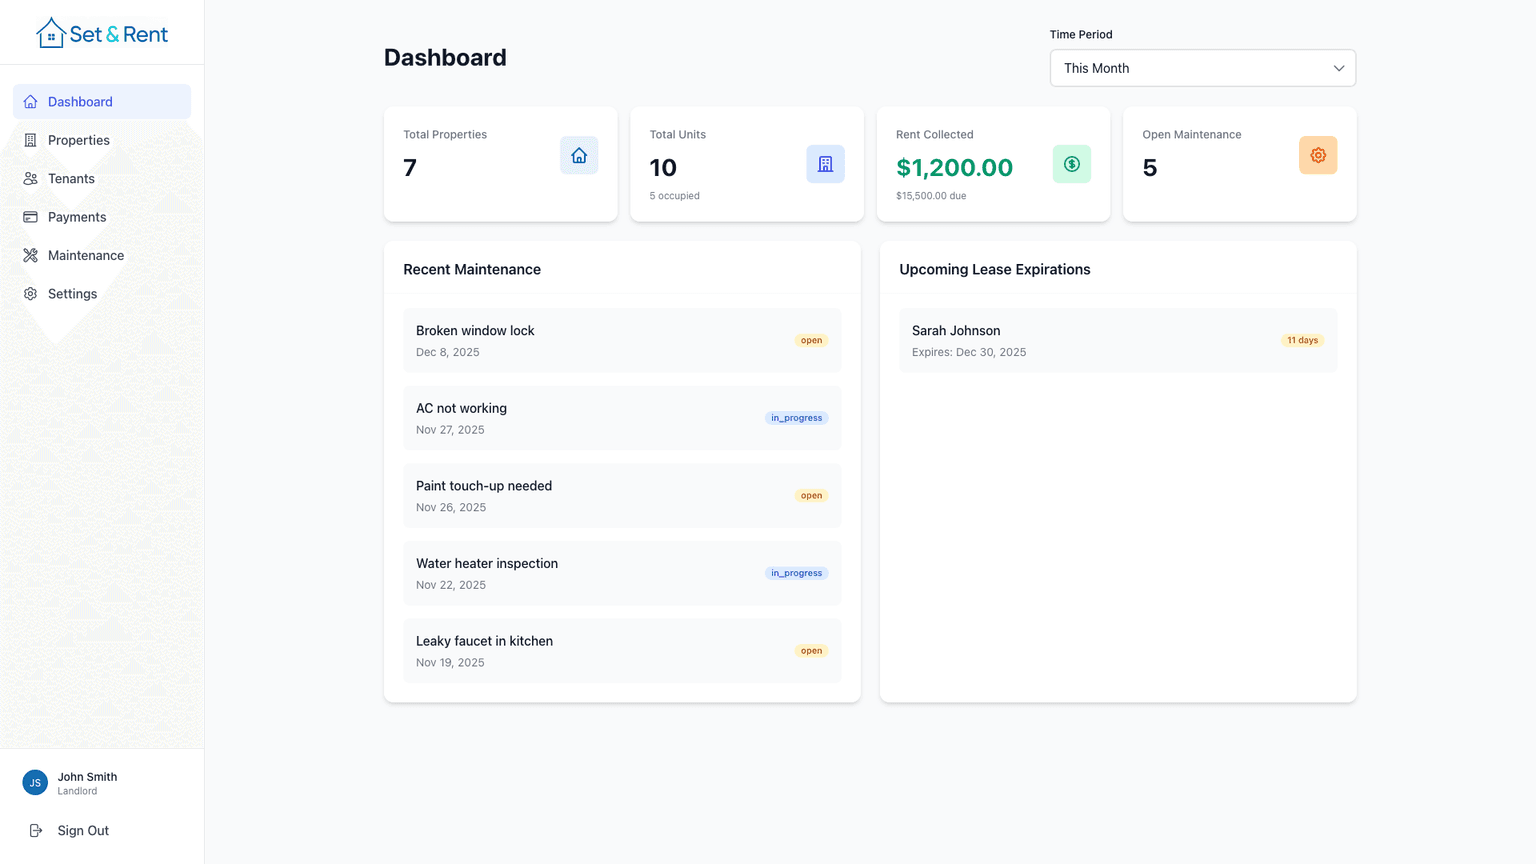Click the Tenants people icon
This screenshot has height=864, width=1536.
click(x=30, y=178)
